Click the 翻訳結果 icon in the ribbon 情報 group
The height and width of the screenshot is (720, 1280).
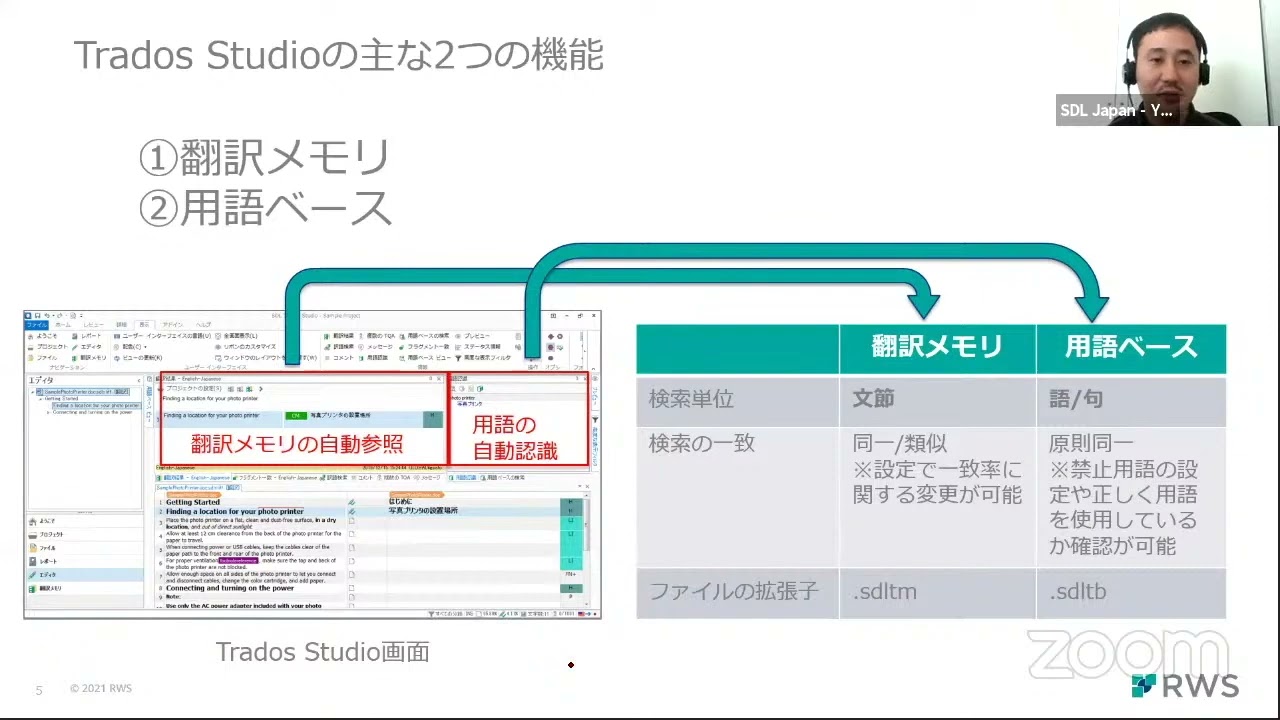tap(327, 336)
